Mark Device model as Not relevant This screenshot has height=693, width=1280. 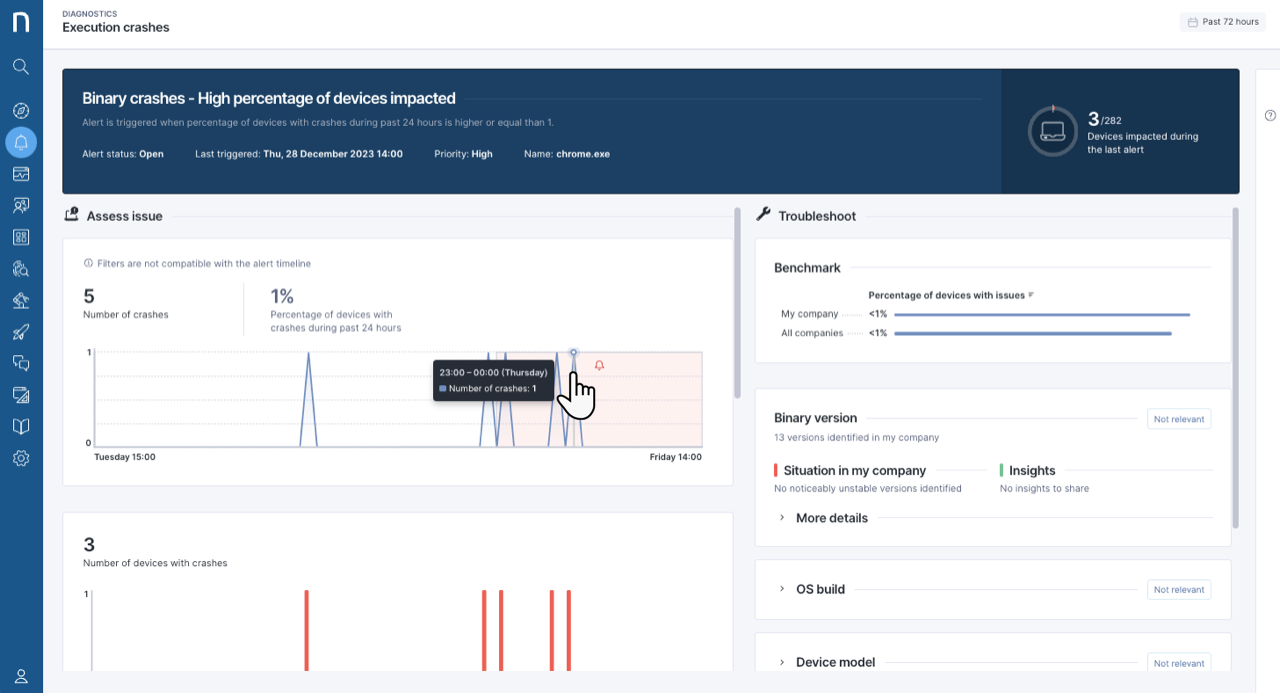[x=1178, y=663]
